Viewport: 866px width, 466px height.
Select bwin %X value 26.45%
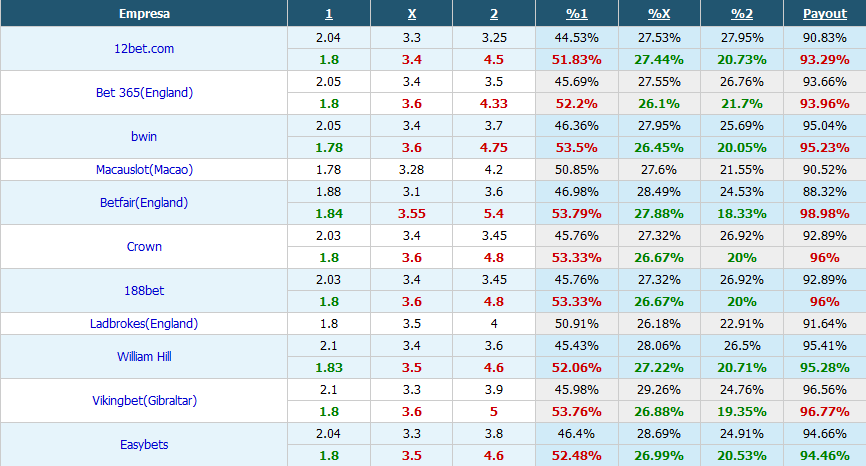pos(659,148)
